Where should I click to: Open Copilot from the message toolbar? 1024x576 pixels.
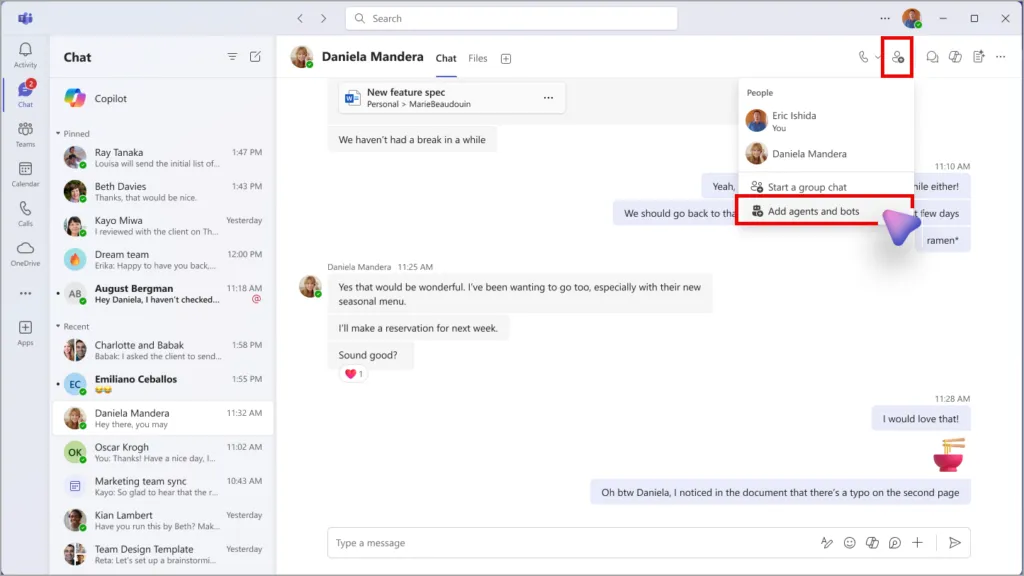point(871,543)
